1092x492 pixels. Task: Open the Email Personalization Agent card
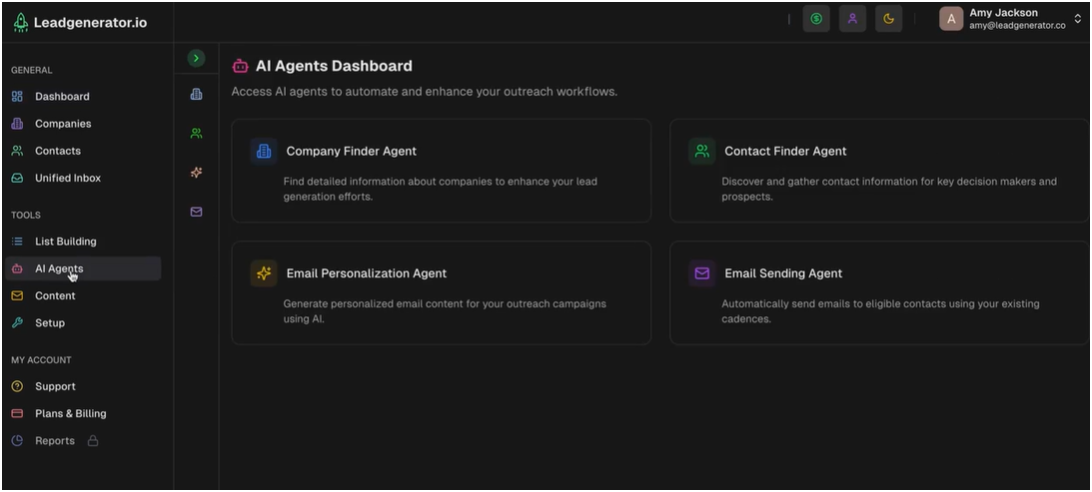pyautogui.click(x=442, y=293)
